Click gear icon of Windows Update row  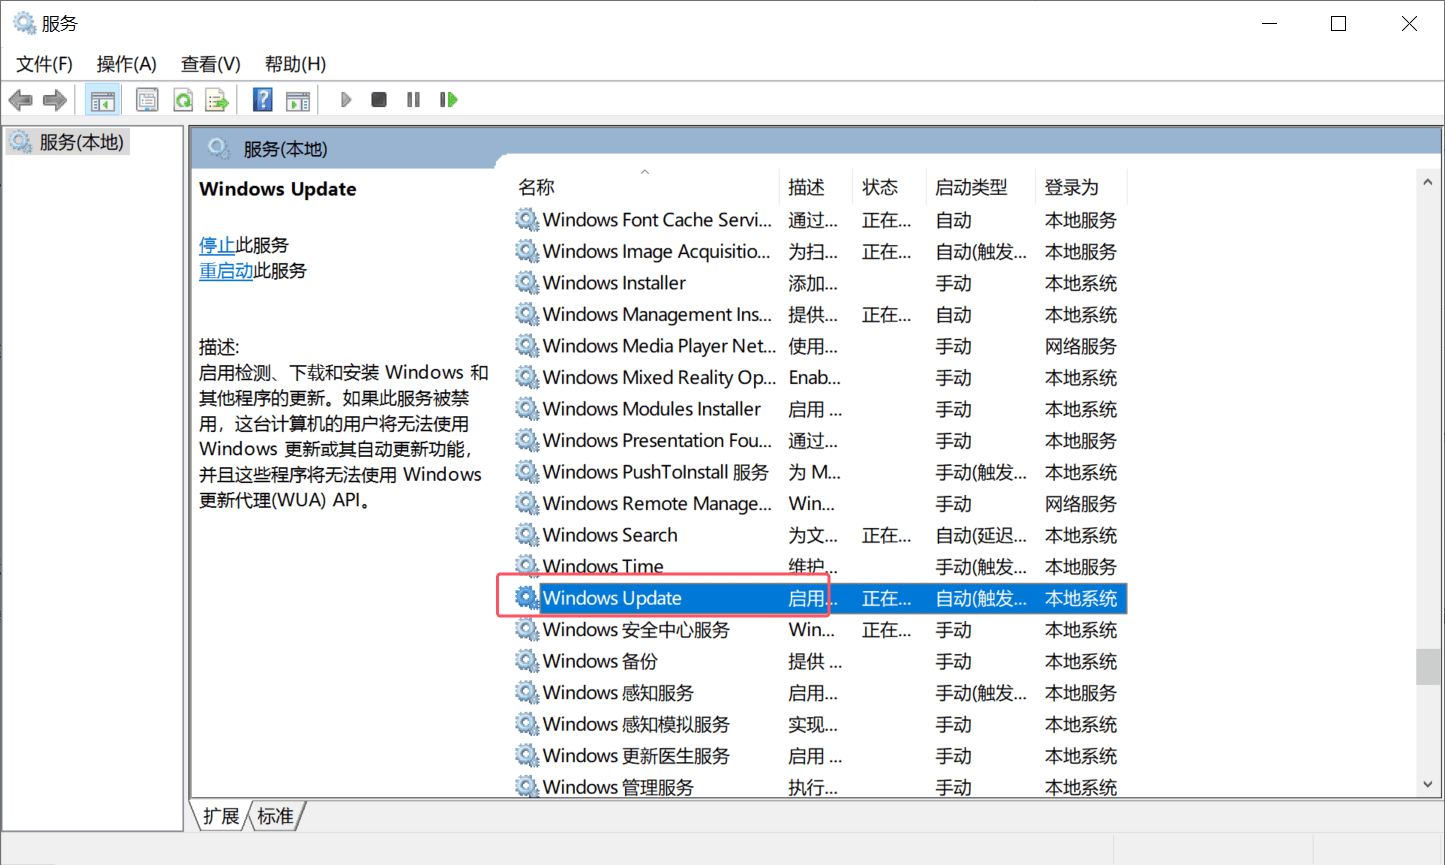point(527,598)
